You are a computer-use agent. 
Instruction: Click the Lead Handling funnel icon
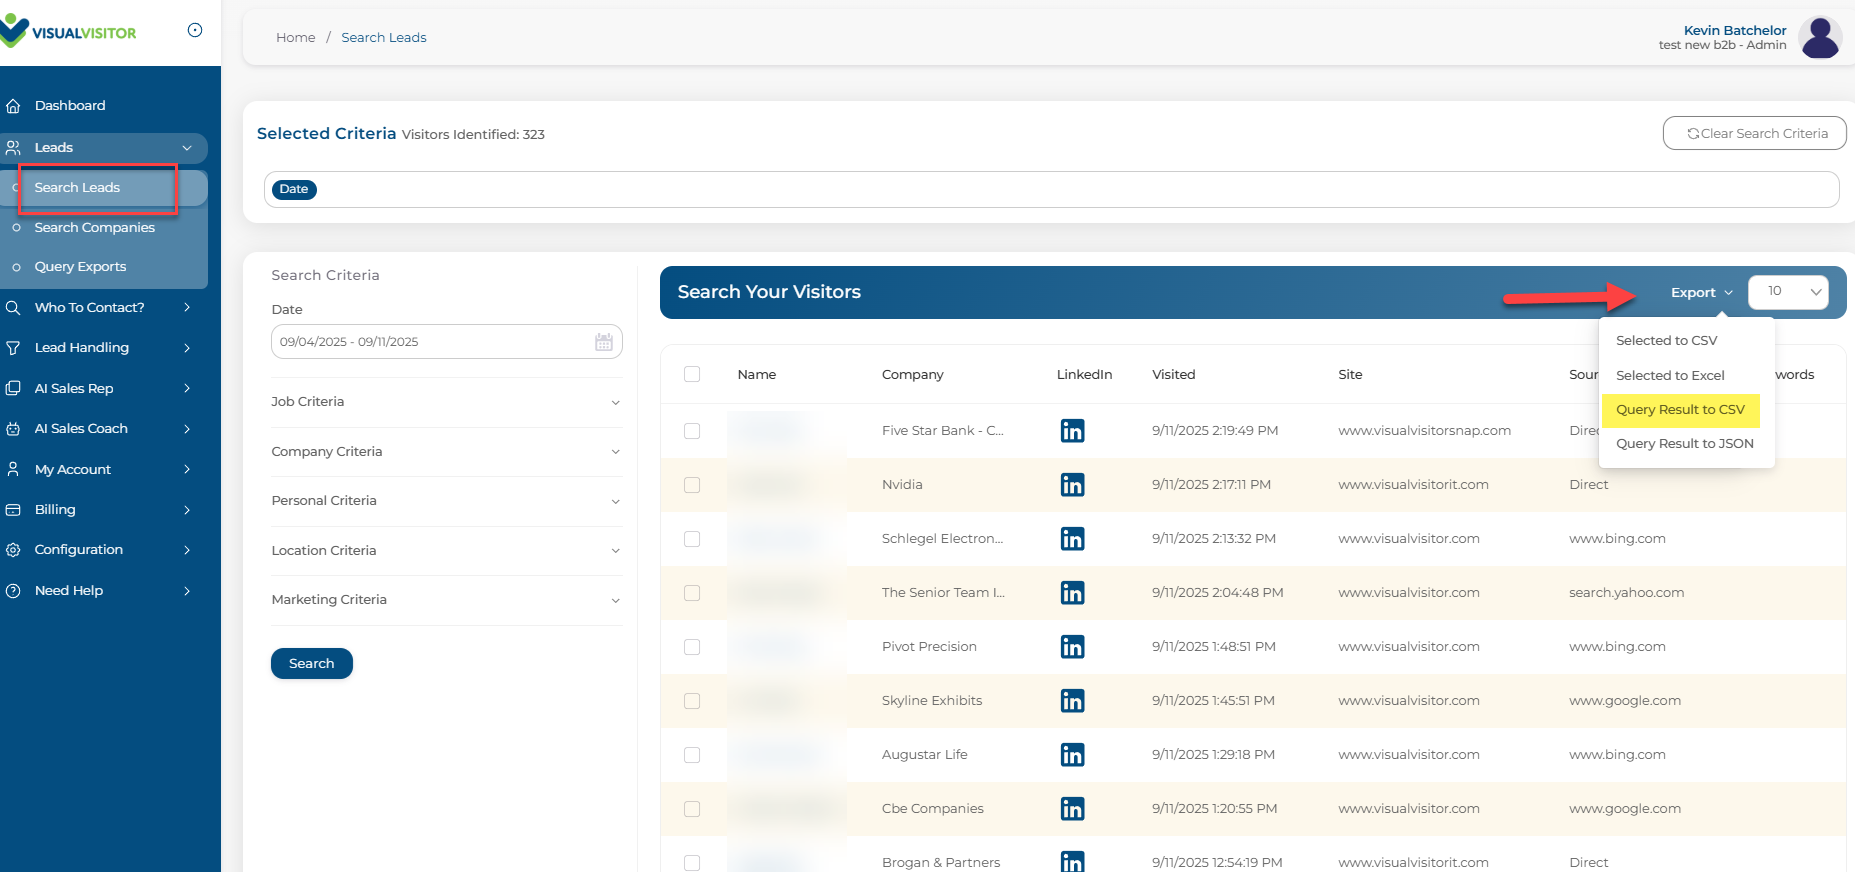pyautogui.click(x=13, y=348)
